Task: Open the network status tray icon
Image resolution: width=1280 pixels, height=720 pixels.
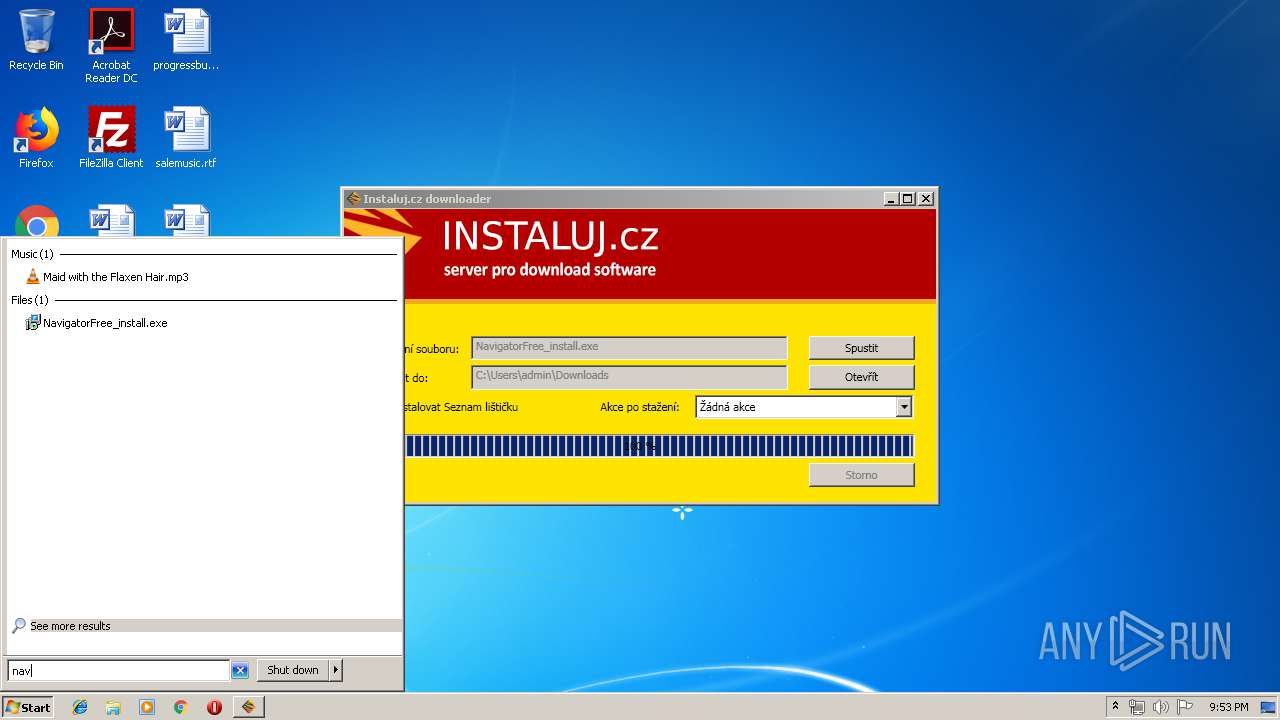Action: coord(1137,707)
